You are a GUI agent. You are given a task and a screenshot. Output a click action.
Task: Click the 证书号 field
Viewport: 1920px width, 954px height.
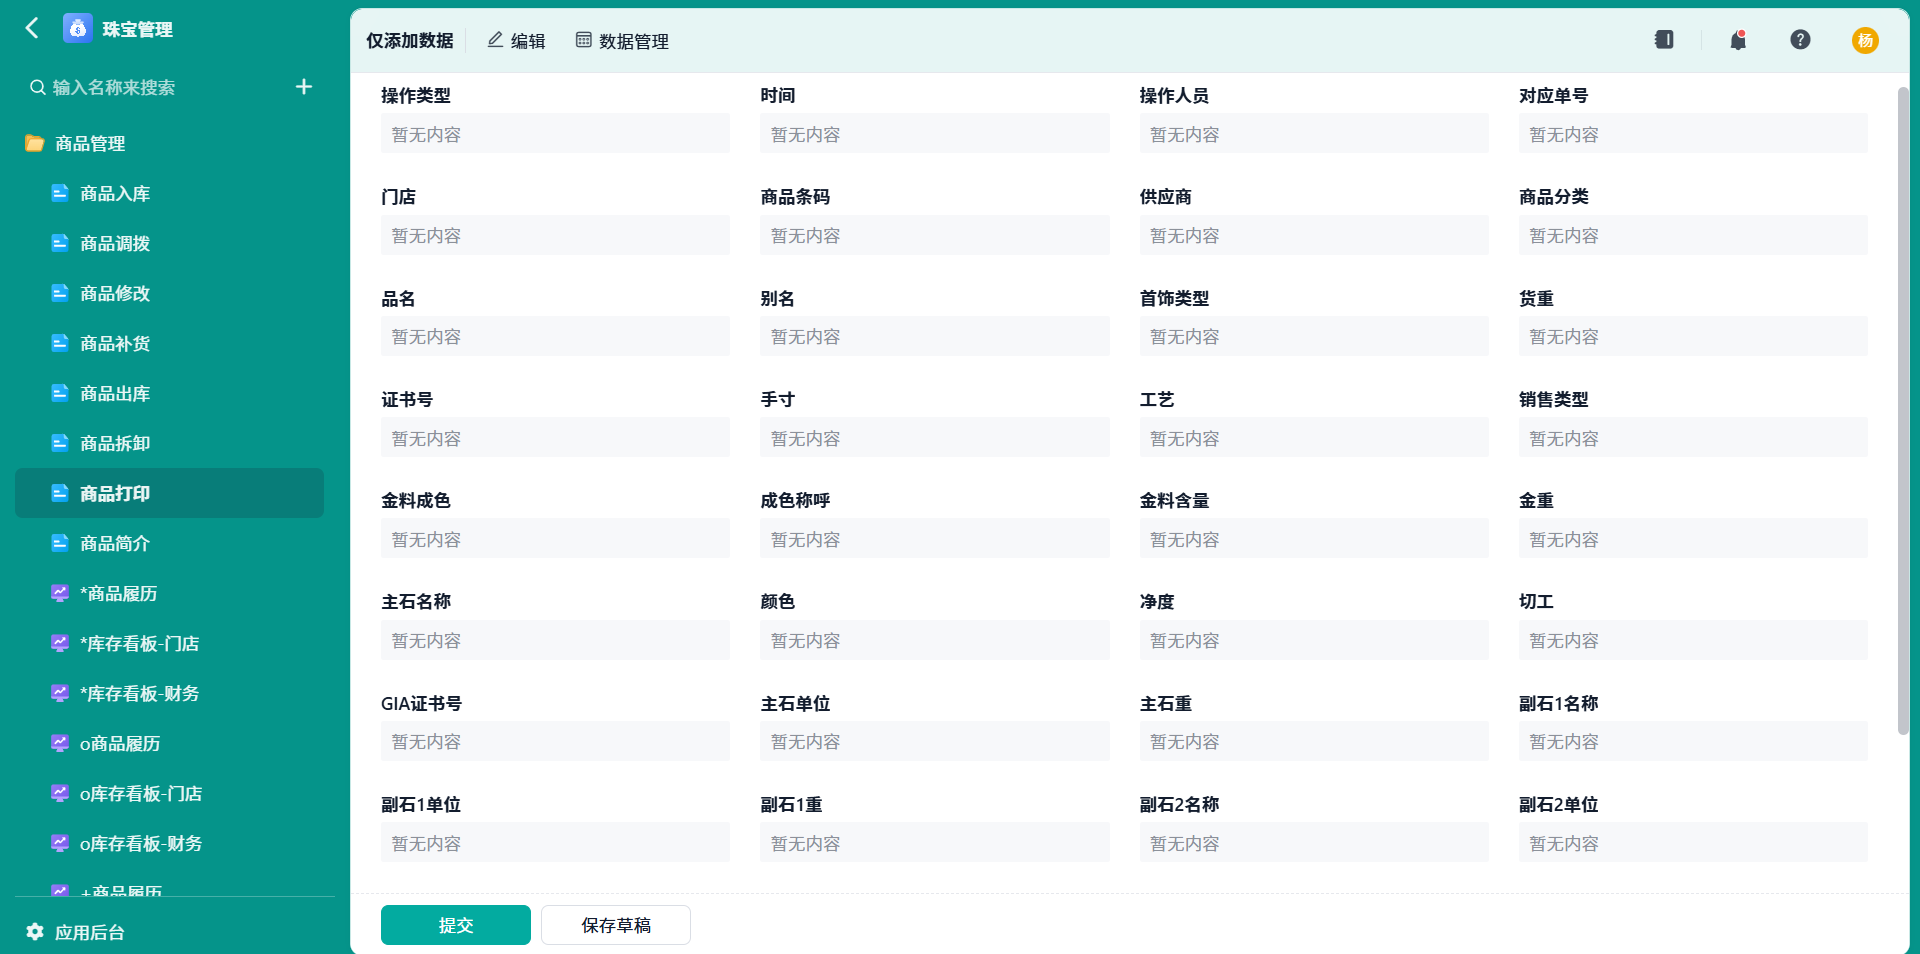click(555, 438)
